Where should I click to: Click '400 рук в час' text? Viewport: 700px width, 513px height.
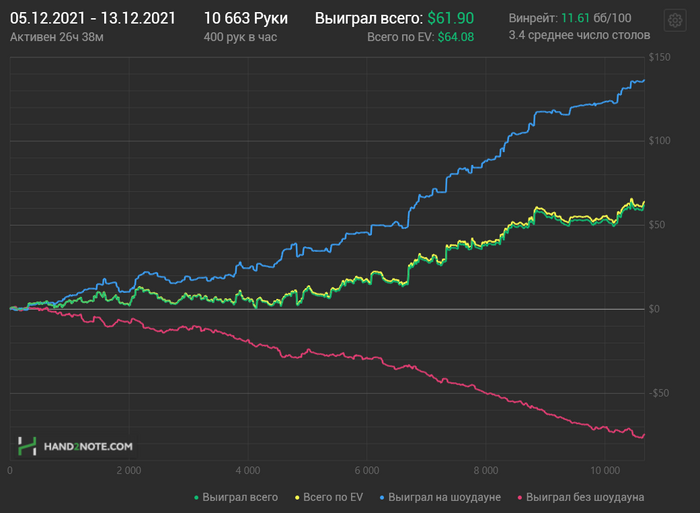[x=240, y=37]
